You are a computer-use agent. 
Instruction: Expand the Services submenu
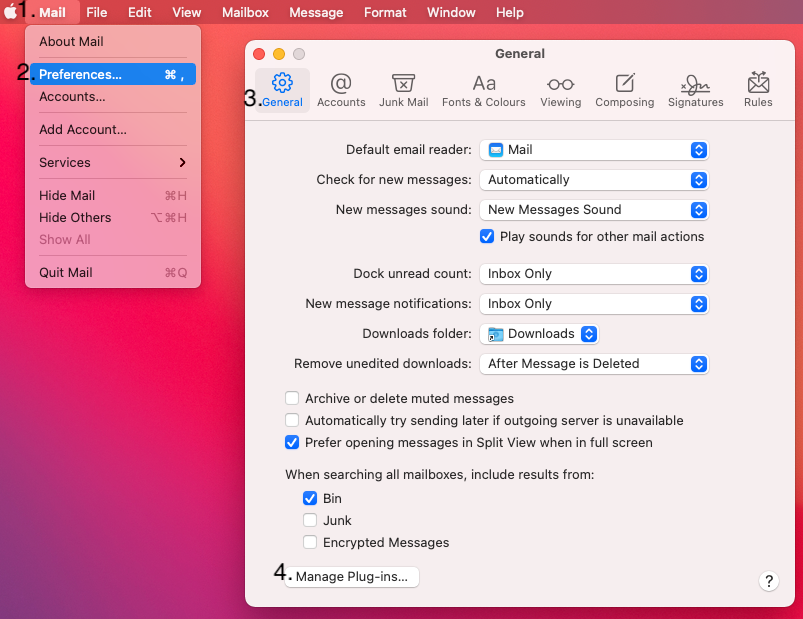click(113, 162)
